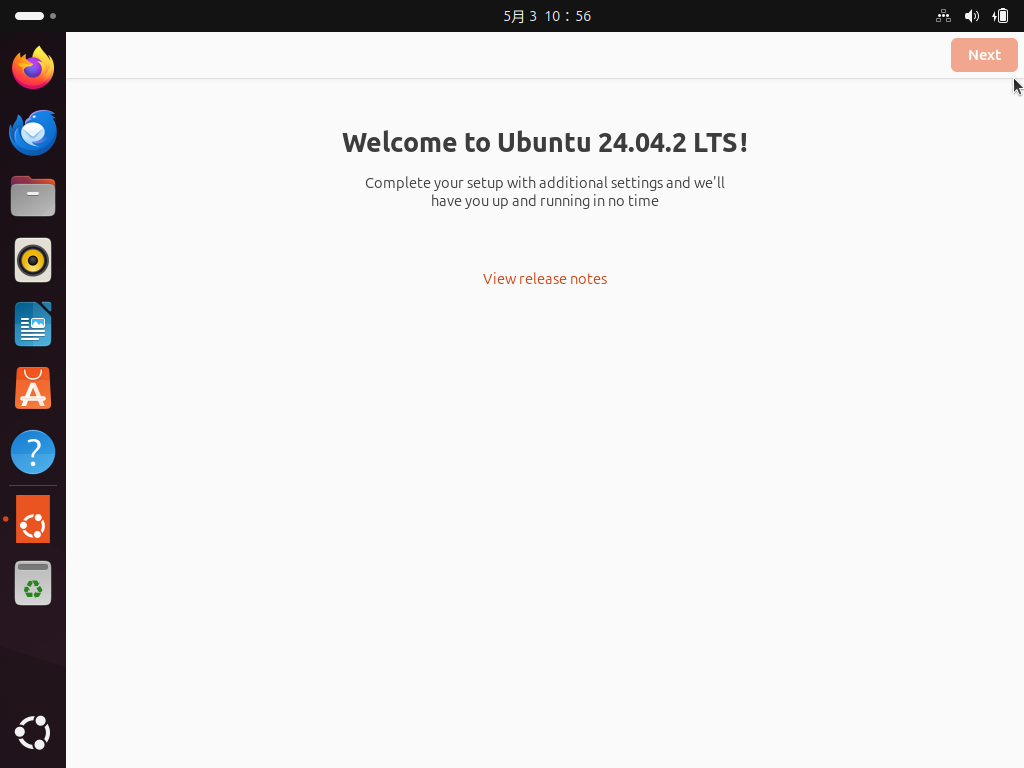Open Thunderbird Mail from the dock

click(33, 133)
